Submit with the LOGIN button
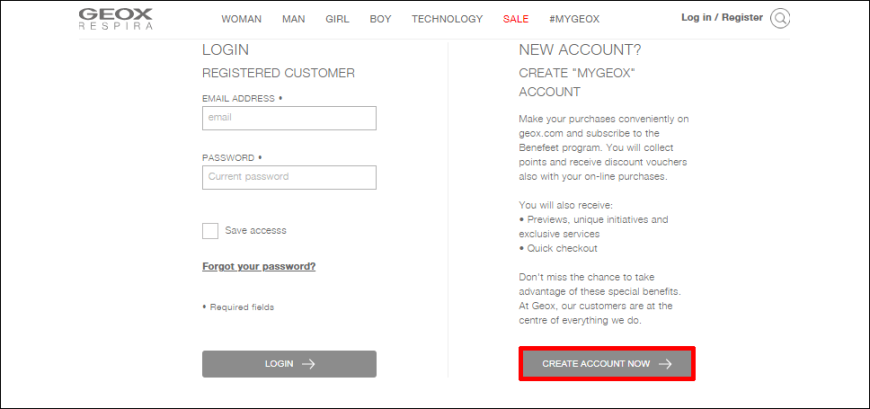 pyautogui.click(x=289, y=364)
